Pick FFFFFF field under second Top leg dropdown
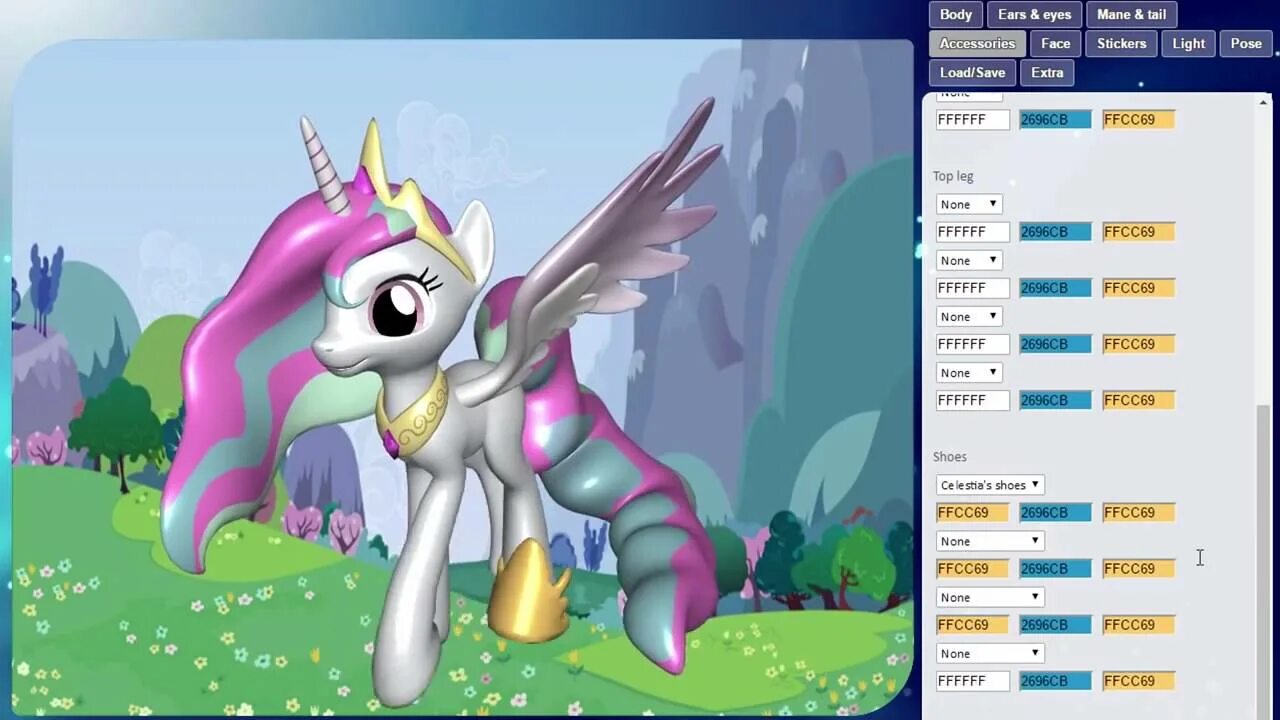 (x=972, y=287)
